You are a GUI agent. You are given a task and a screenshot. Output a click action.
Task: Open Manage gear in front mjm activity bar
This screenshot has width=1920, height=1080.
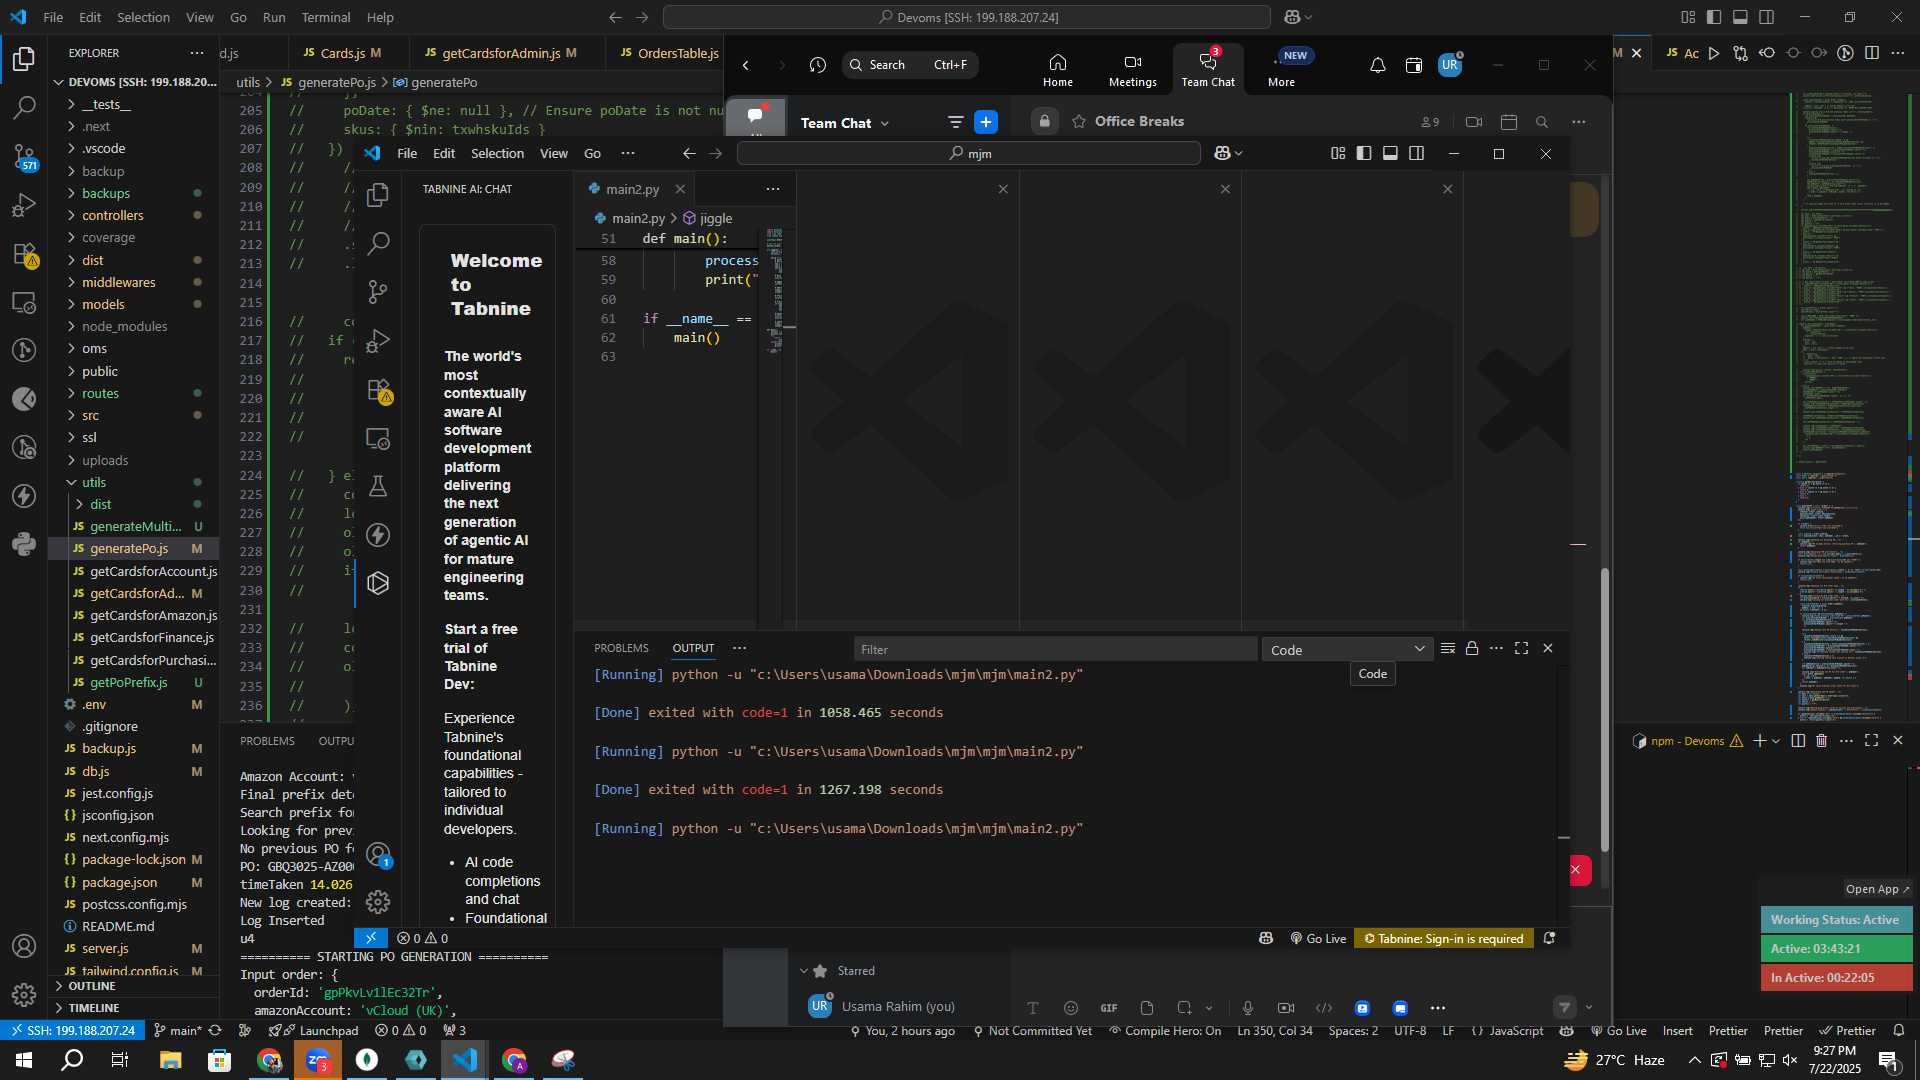(378, 902)
